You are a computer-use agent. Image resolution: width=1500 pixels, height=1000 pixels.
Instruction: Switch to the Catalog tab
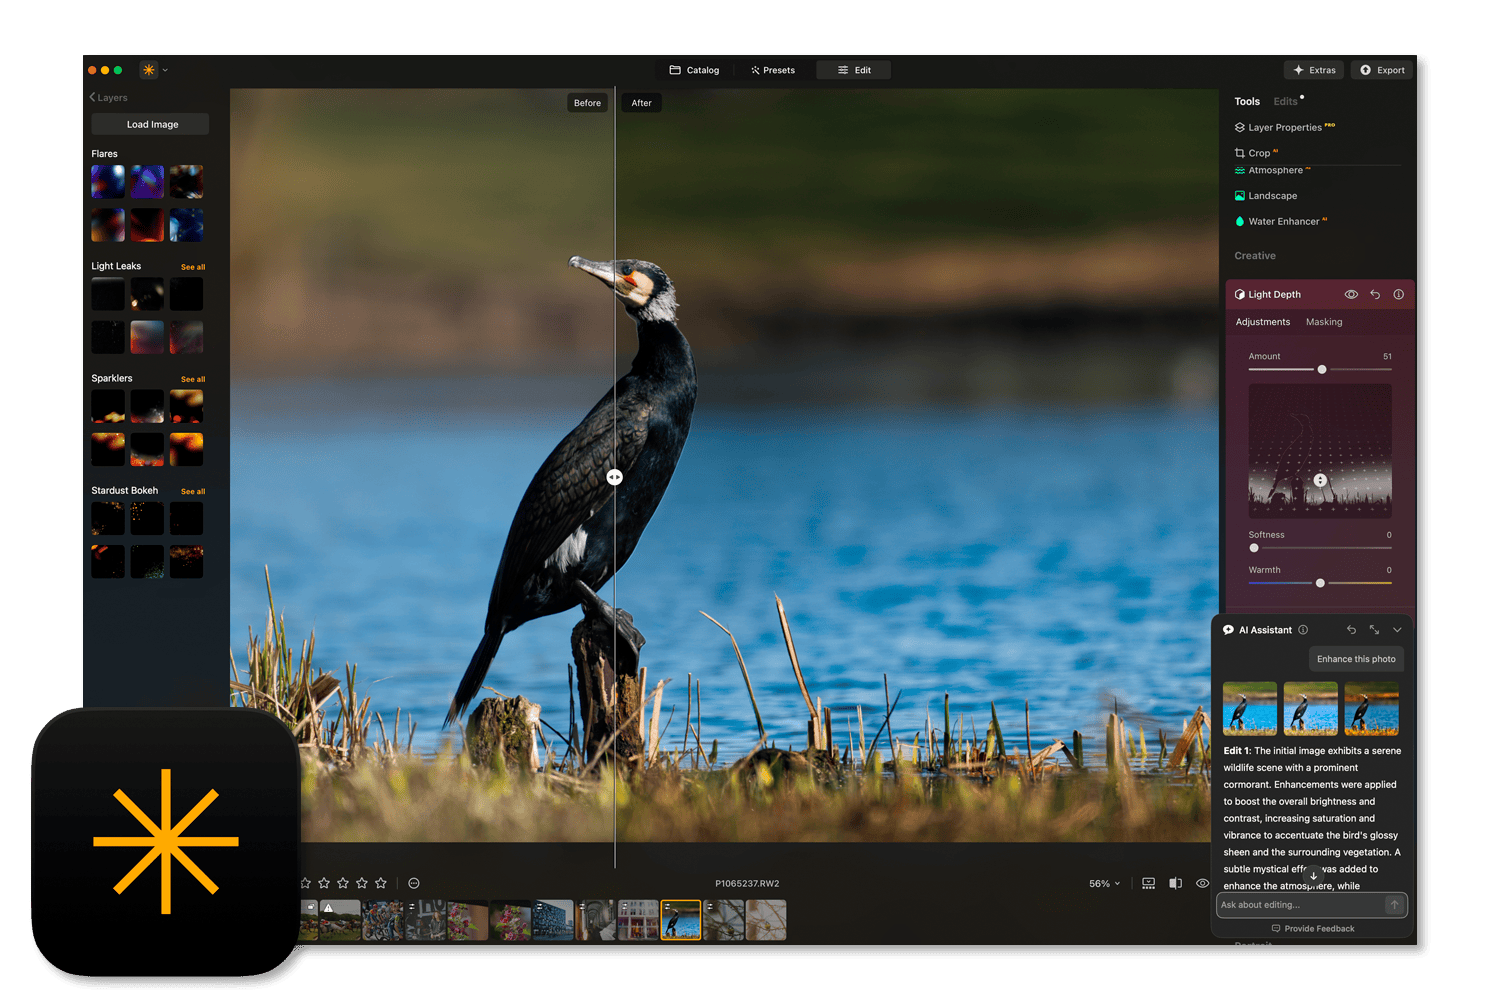694,70
